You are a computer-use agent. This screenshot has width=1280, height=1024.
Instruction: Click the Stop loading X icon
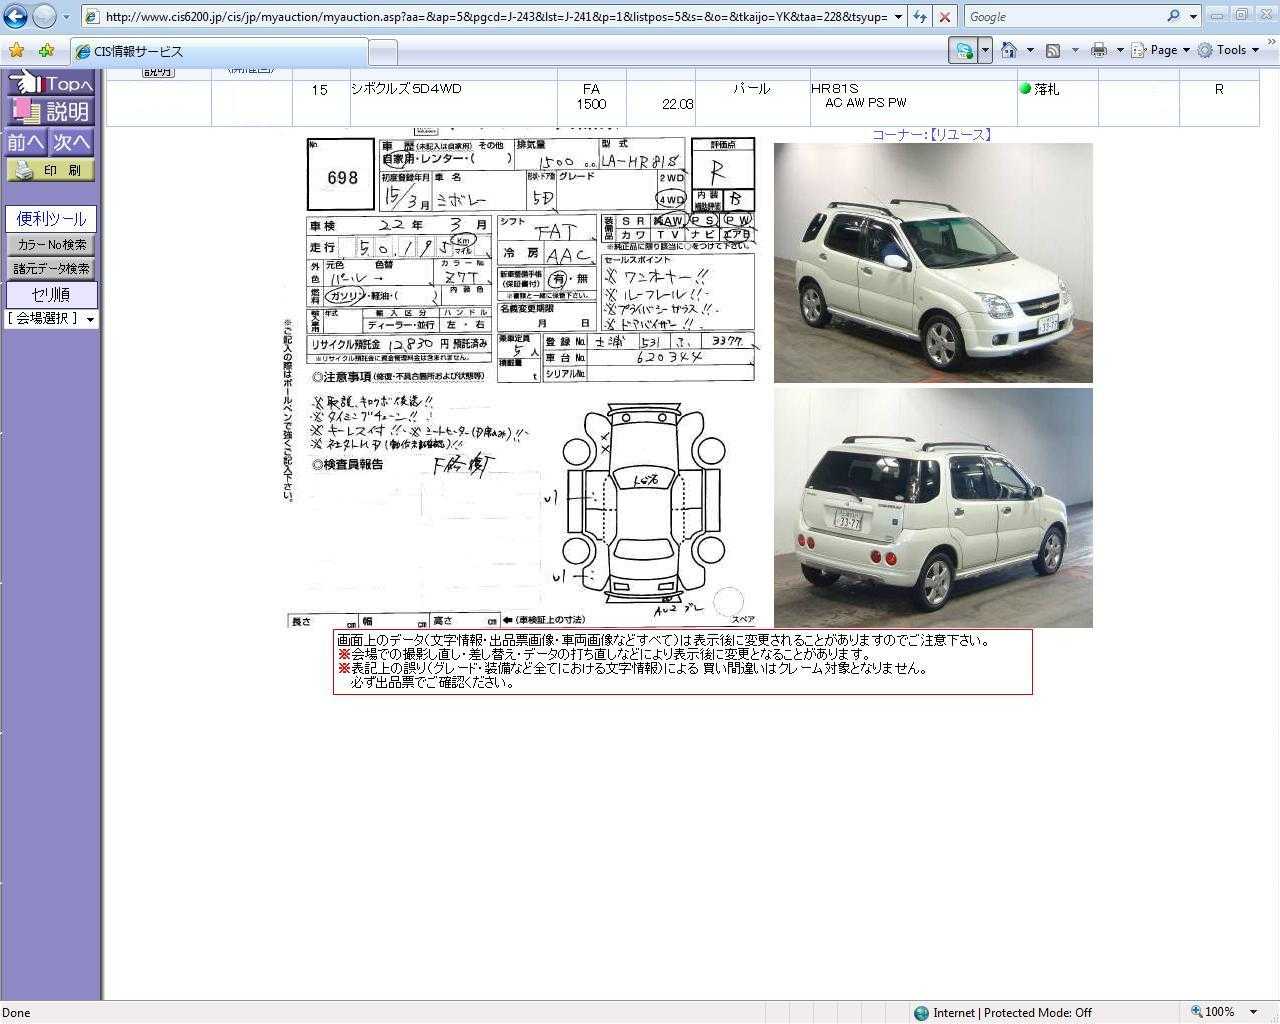[944, 17]
